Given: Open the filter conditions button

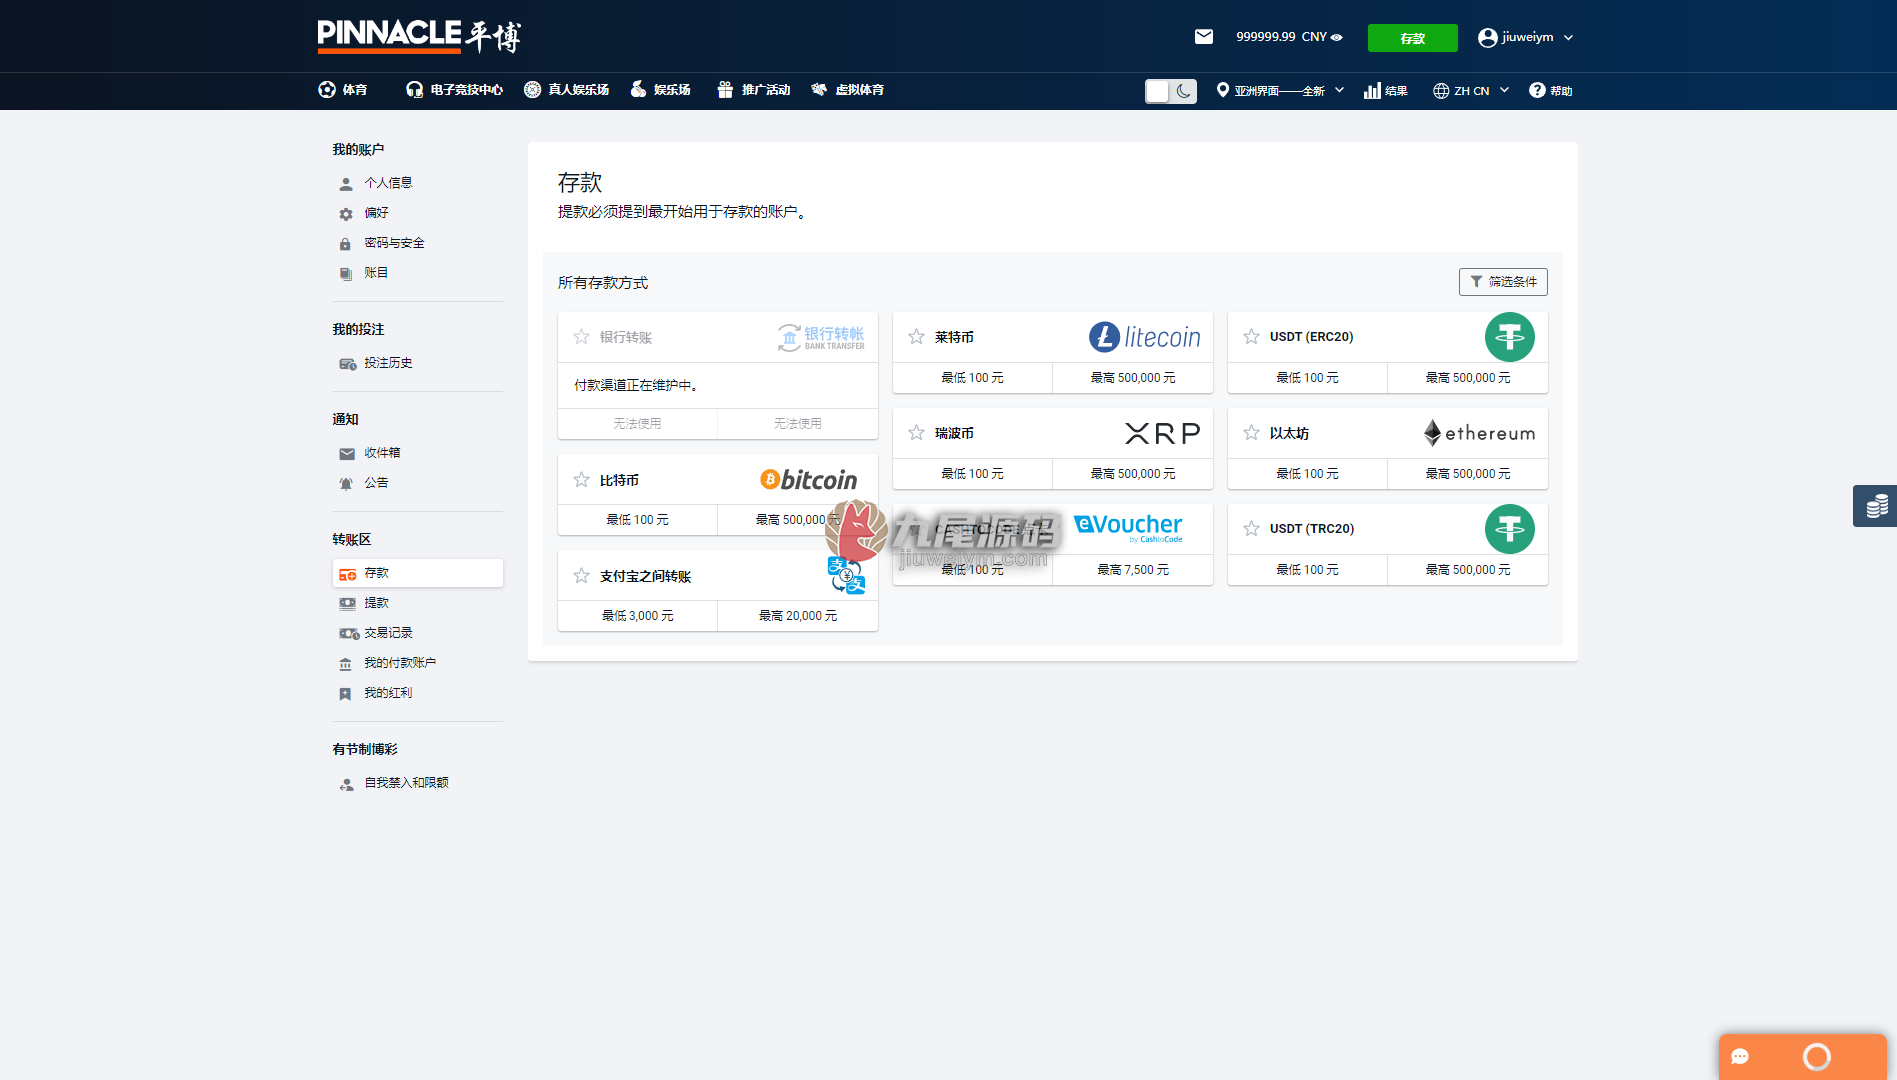Looking at the screenshot, I should click(1503, 282).
